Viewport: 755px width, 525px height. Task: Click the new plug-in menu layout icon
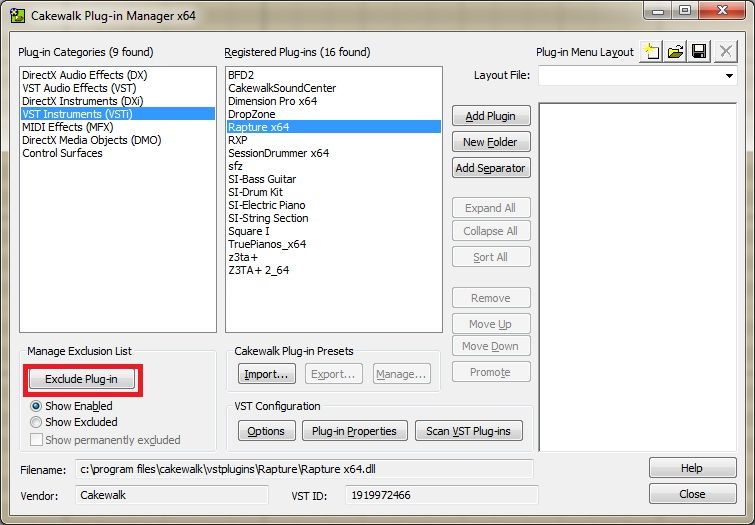(649, 51)
